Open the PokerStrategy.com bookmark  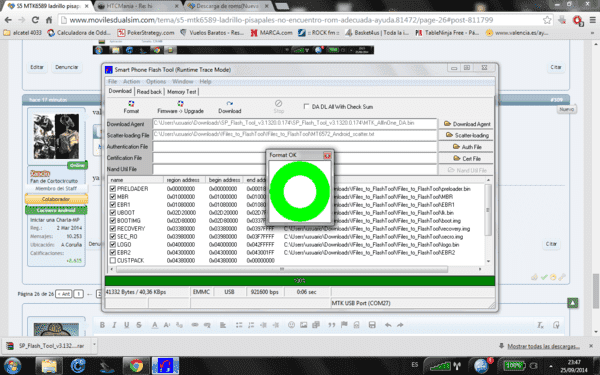146,33
